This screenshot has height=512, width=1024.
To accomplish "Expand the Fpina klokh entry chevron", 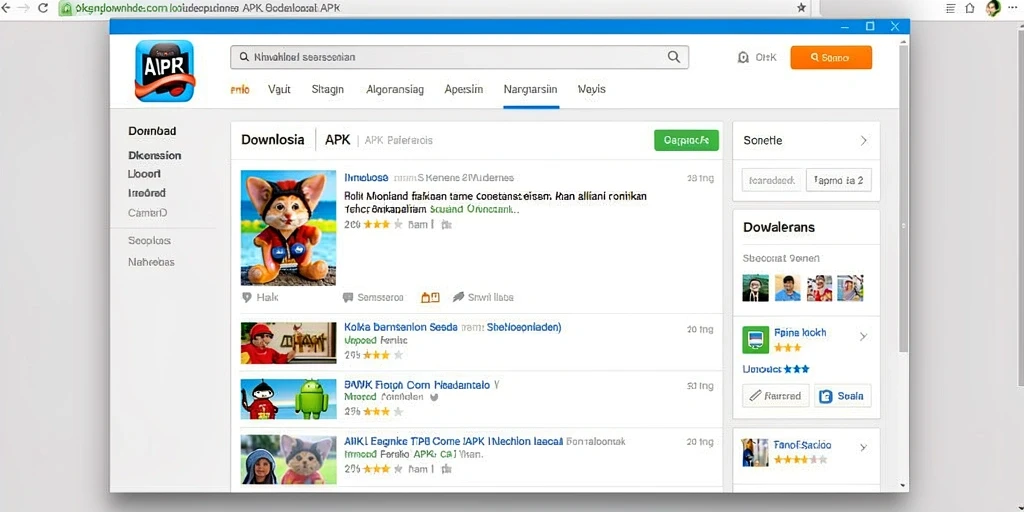I will [863, 336].
